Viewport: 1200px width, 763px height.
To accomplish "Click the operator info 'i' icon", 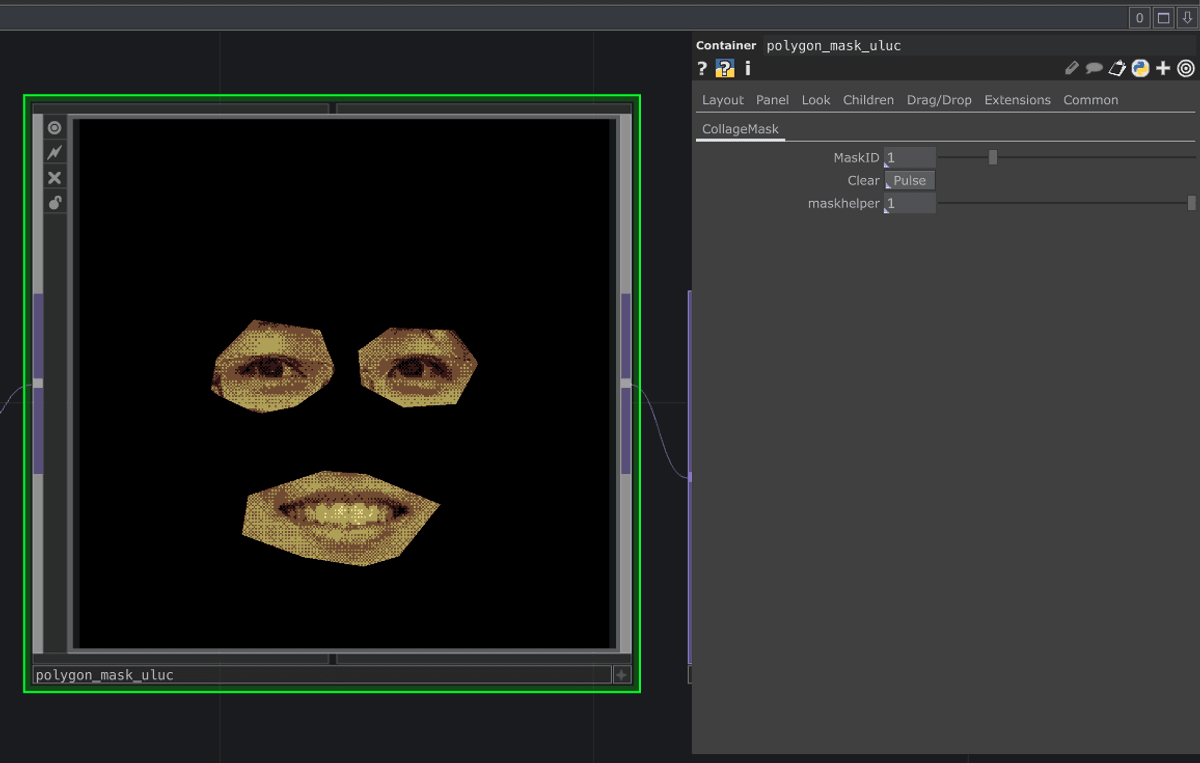I will (747, 69).
